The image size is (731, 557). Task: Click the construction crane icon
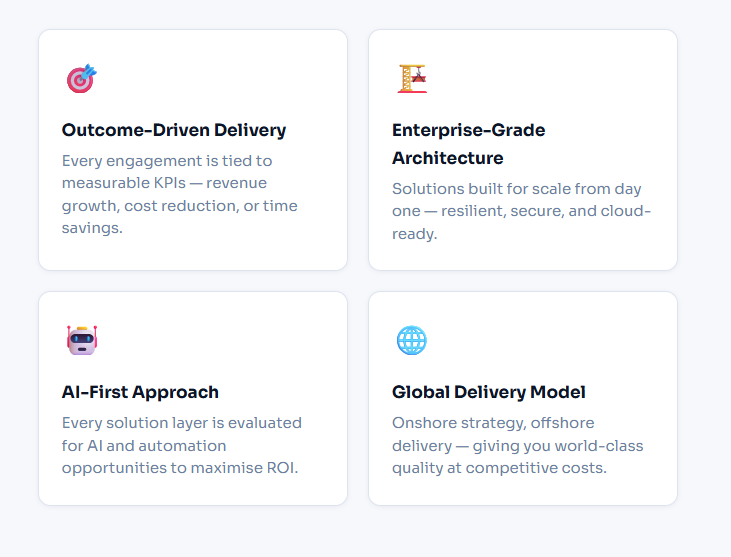(x=411, y=78)
